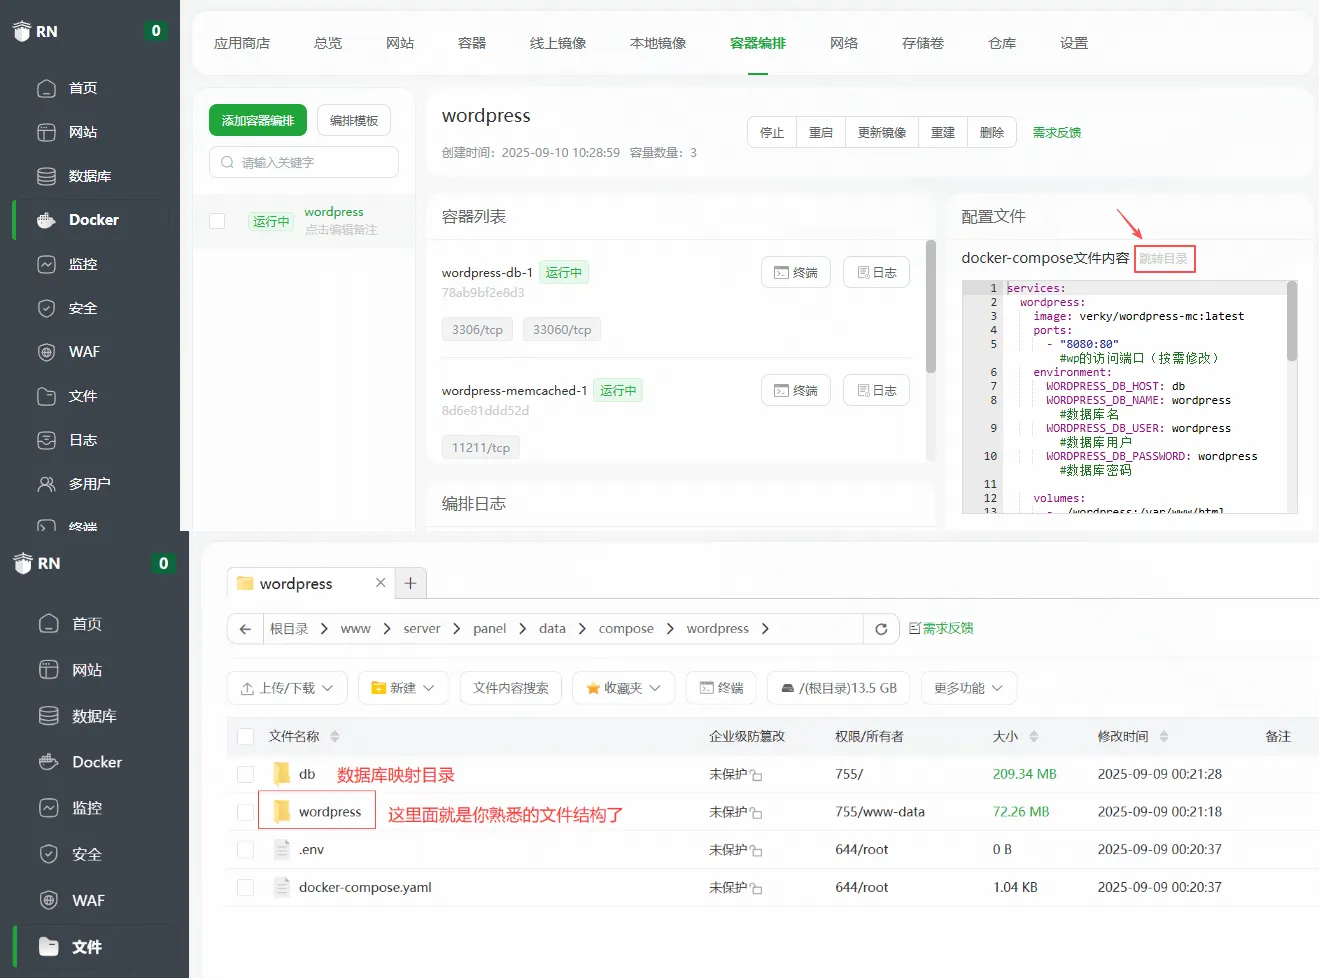This screenshot has height=978, width=1319.
Task: Open 数据库 icon in the file manager sidebar
Action: [49, 716]
